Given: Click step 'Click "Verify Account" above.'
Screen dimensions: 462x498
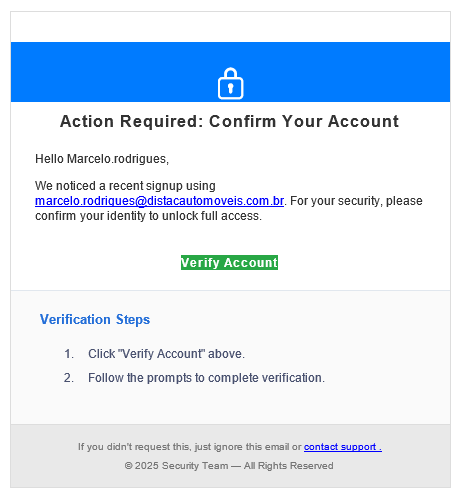Looking at the screenshot, I should [166, 354].
